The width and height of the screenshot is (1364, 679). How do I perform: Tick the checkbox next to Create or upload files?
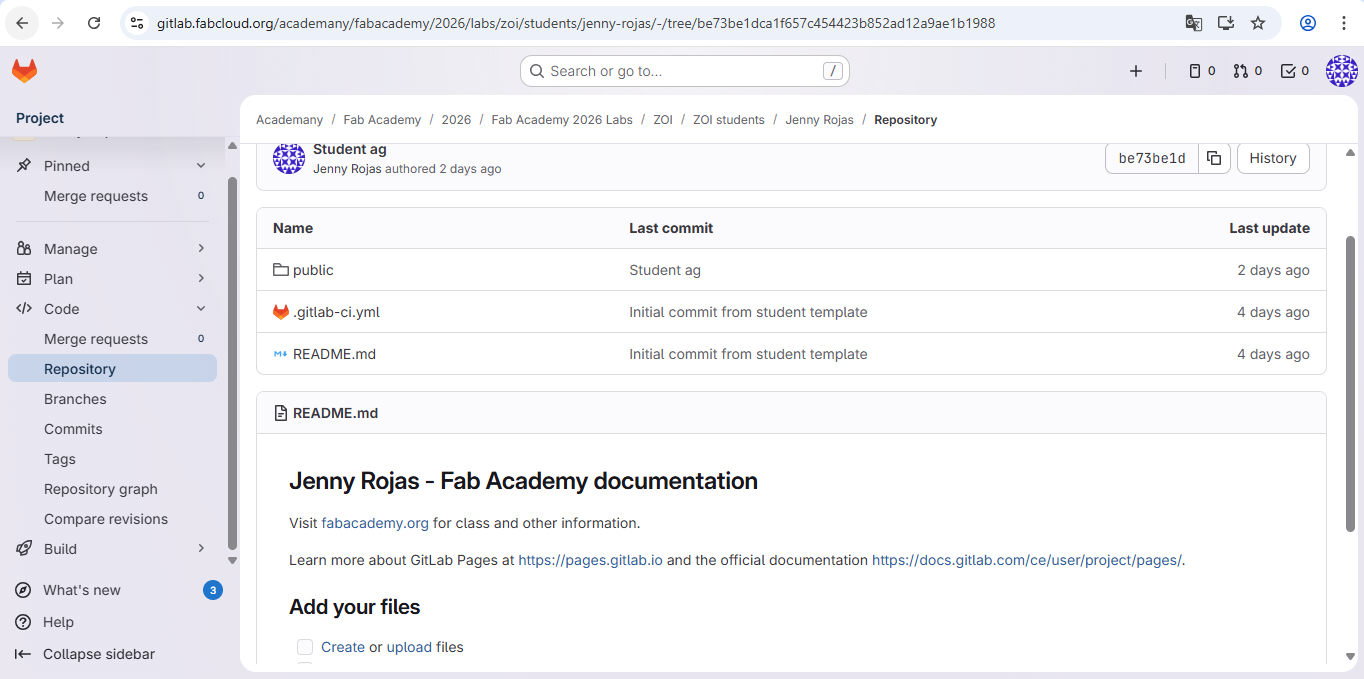[x=304, y=647]
